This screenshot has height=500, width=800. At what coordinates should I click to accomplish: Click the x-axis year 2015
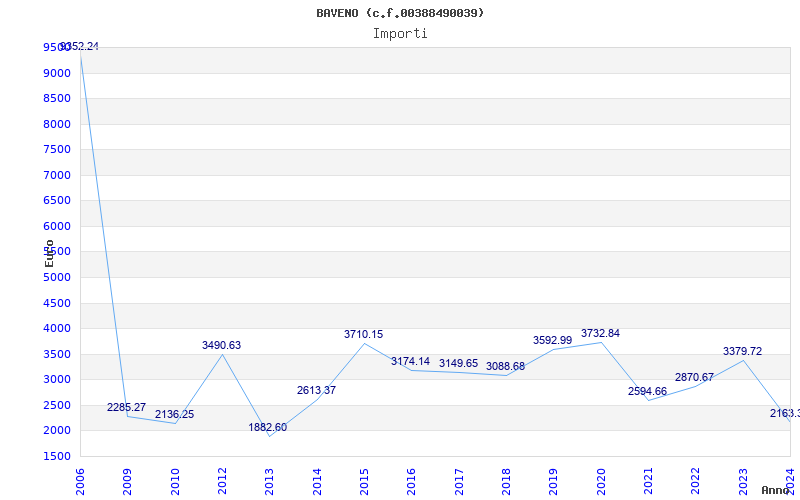[364, 482]
